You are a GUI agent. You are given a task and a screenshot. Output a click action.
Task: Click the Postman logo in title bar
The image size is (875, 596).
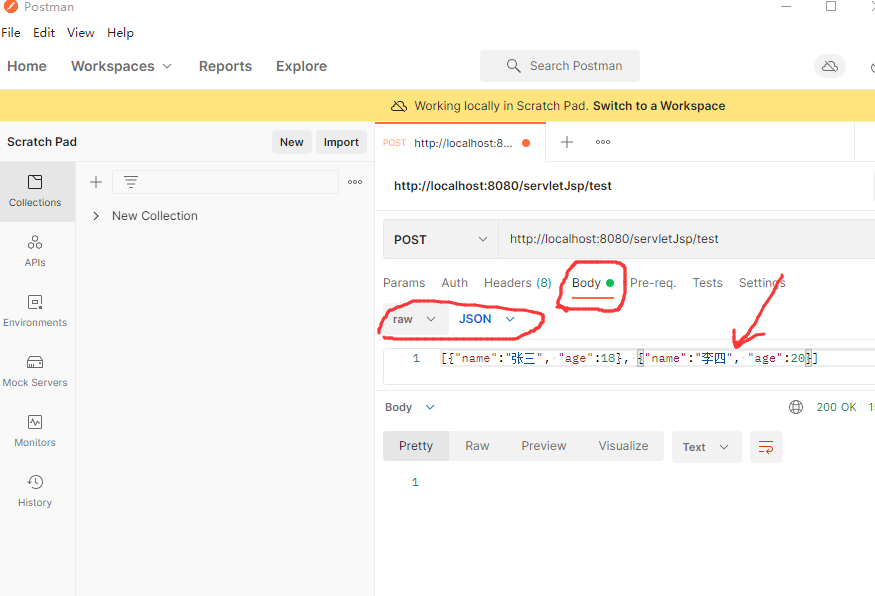coord(11,7)
